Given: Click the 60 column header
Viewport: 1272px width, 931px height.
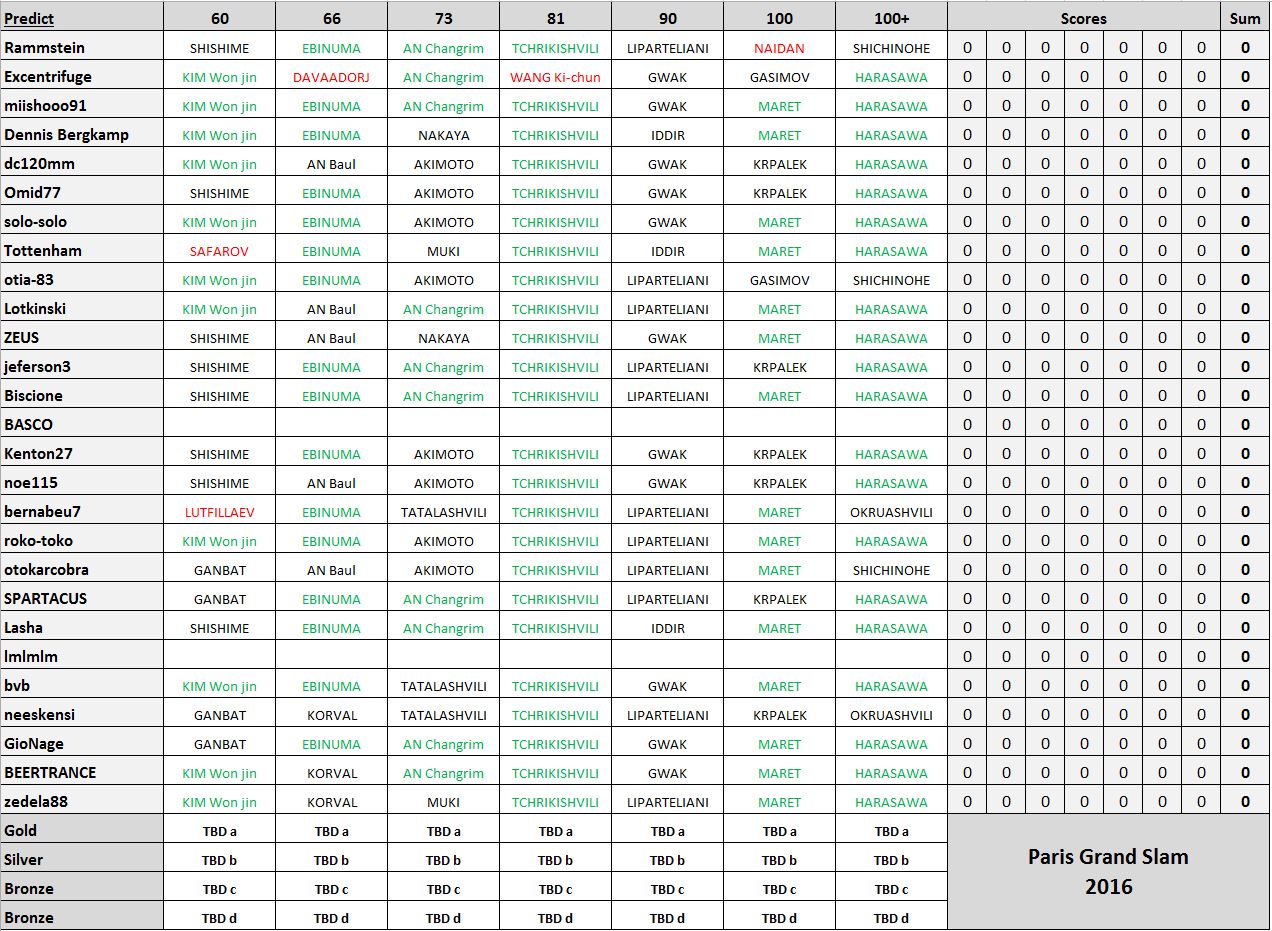Looking at the screenshot, I should [219, 18].
